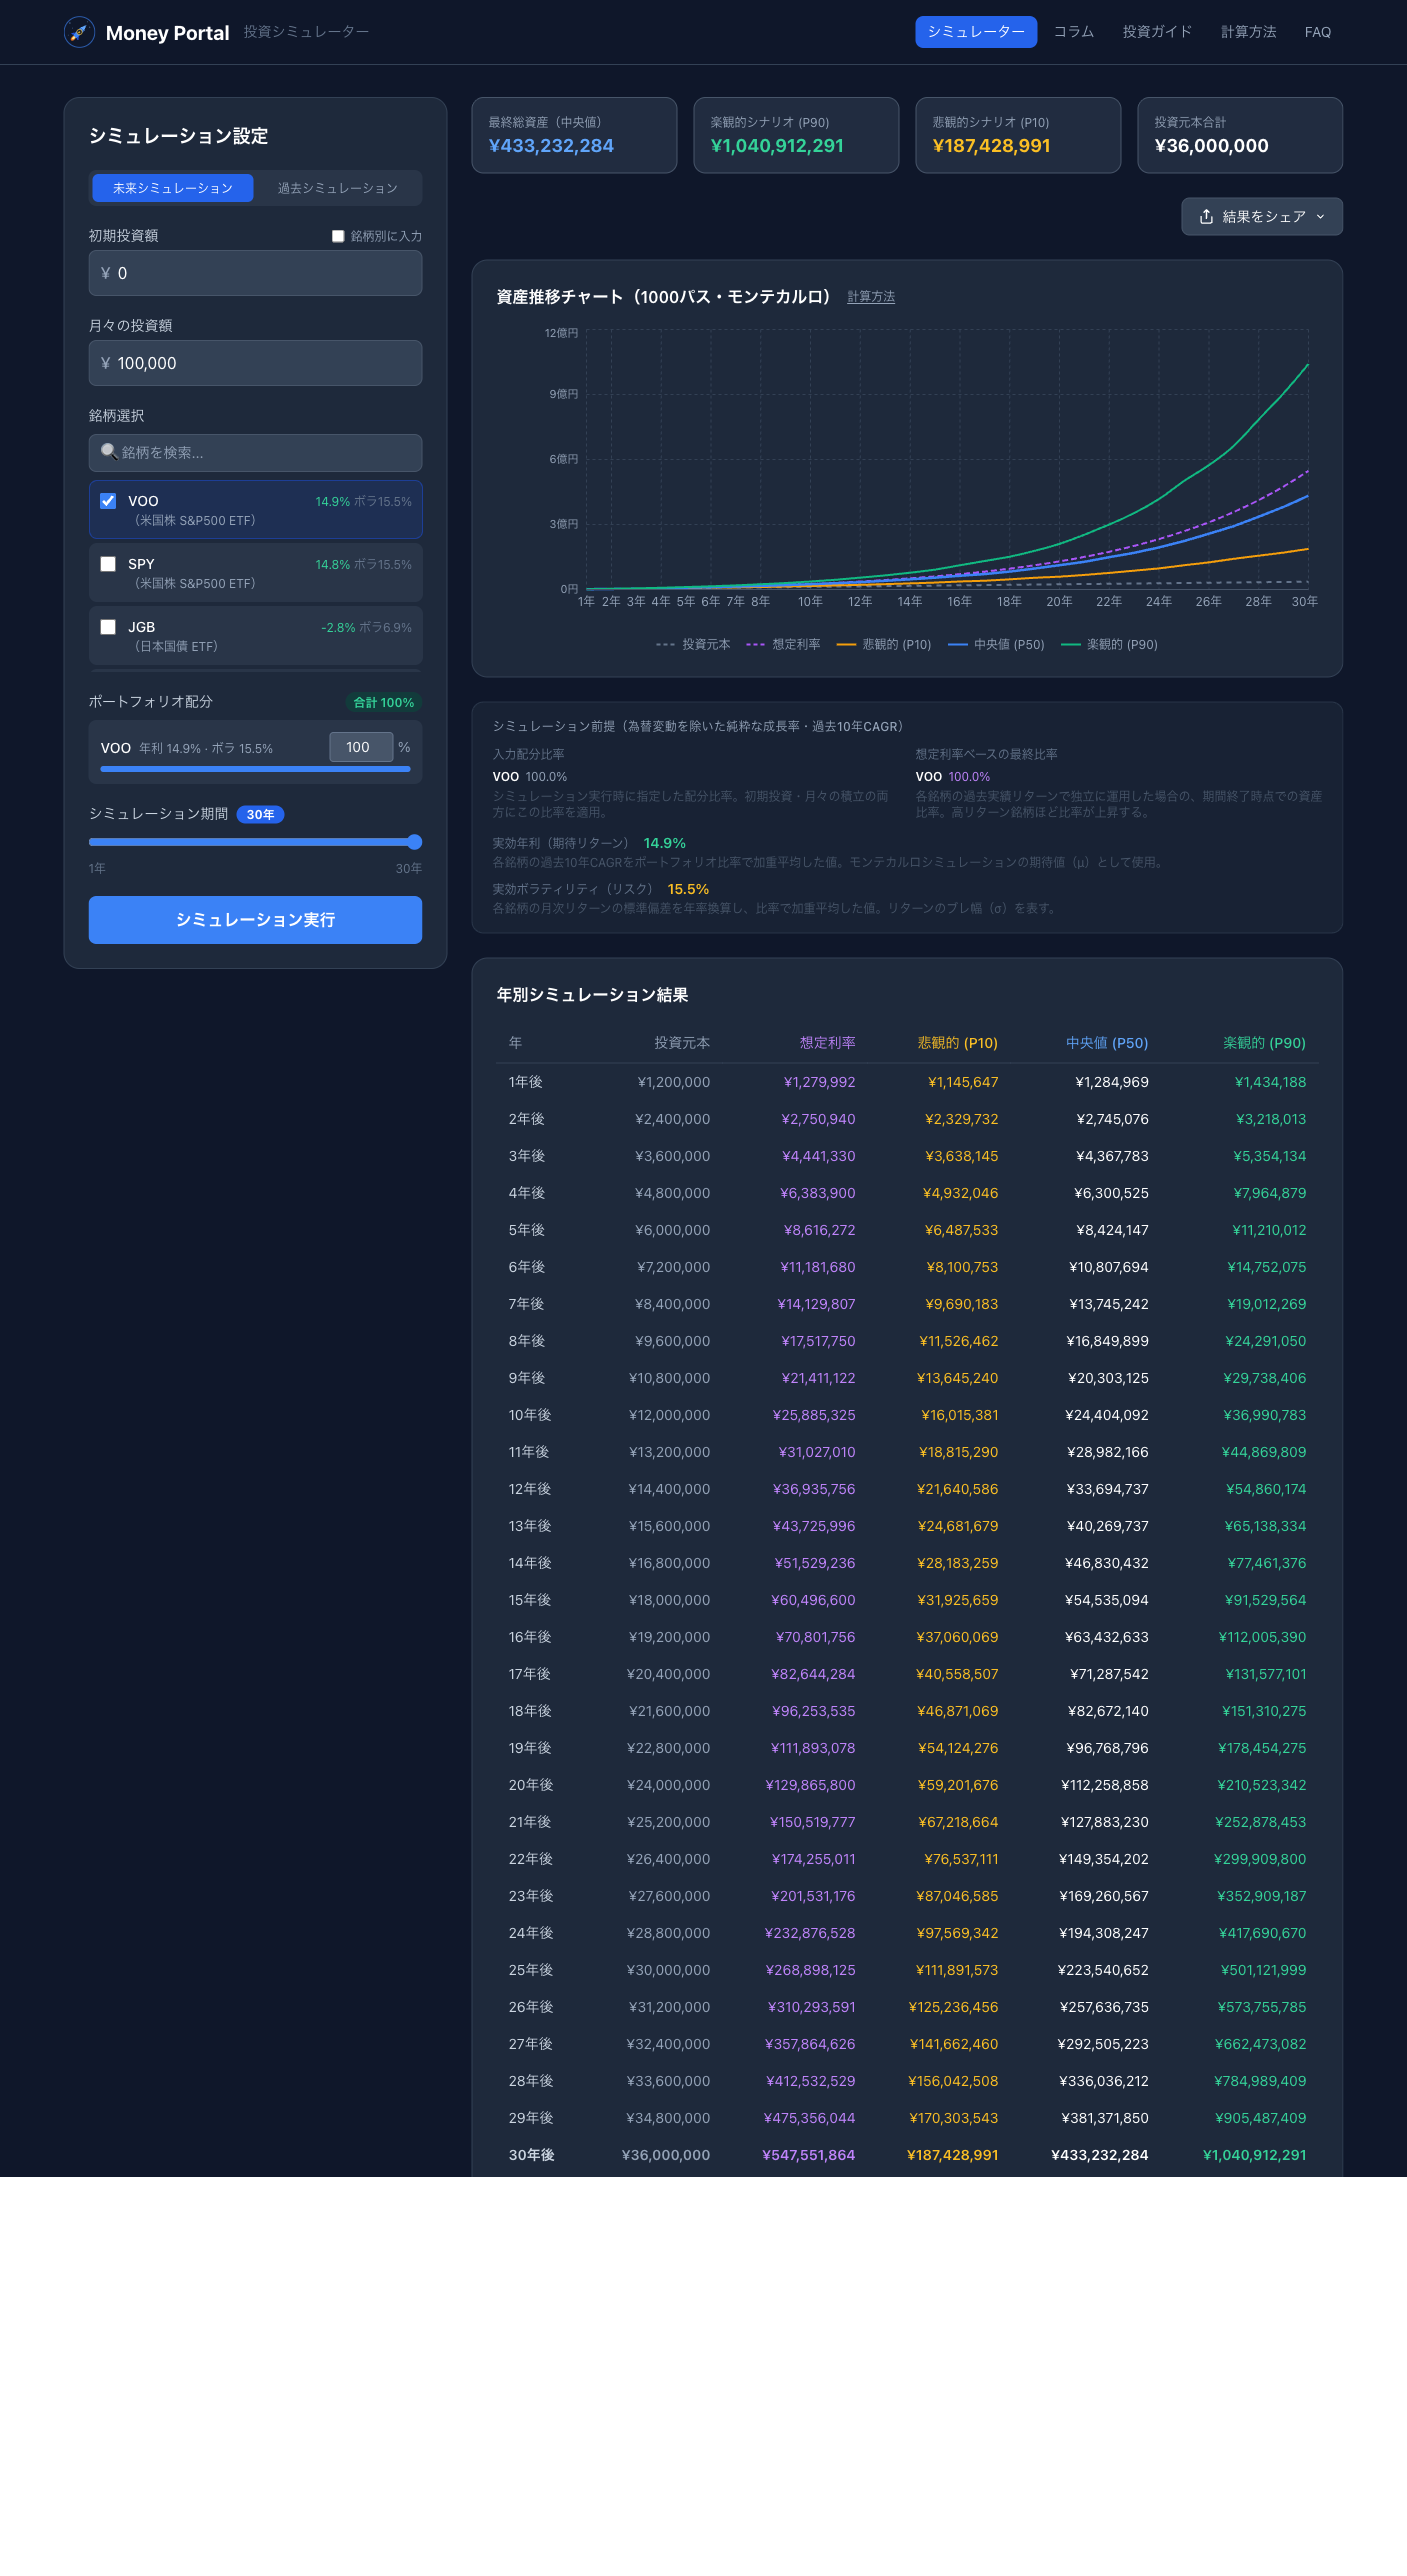Screen dimensions: 1407x2576
Task: Open the 結果をシェア dropdown chevron
Action: click(x=1320, y=217)
